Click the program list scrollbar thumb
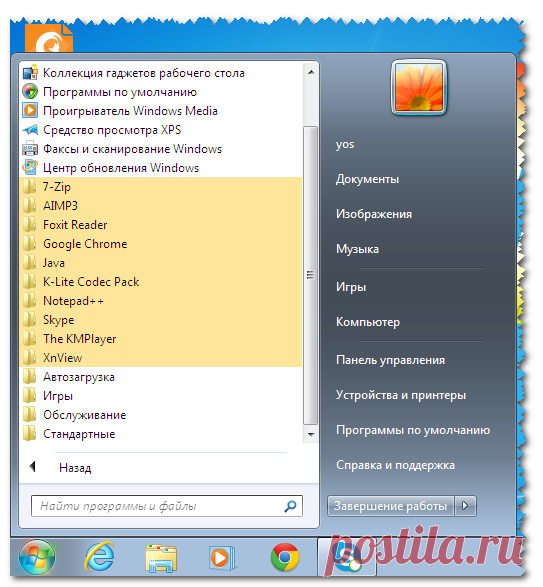The height and width of the screenshot is (587, 543). (x=310, y=275)
